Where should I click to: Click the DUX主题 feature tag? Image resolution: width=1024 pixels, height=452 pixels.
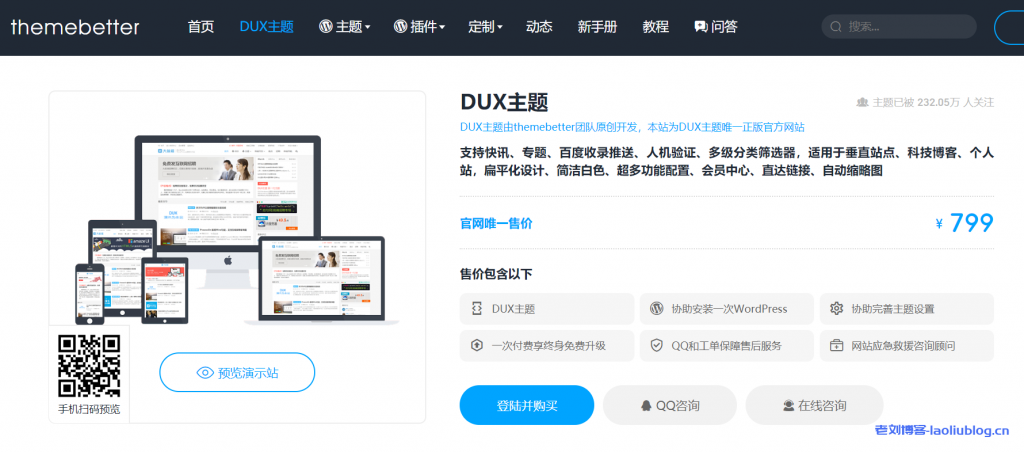(x=547, y=309)
